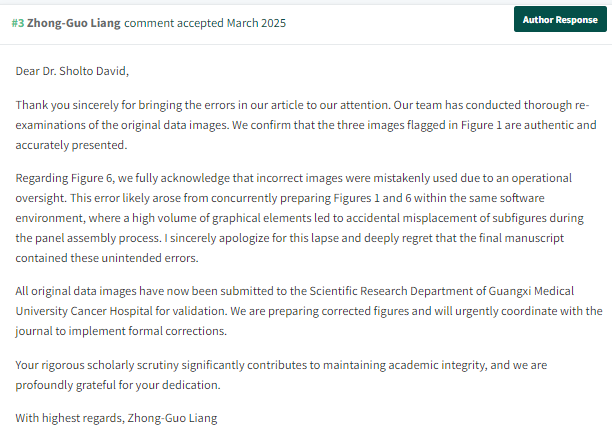Open Zhong-Guo Liang's author profile in header

(74, 23)
